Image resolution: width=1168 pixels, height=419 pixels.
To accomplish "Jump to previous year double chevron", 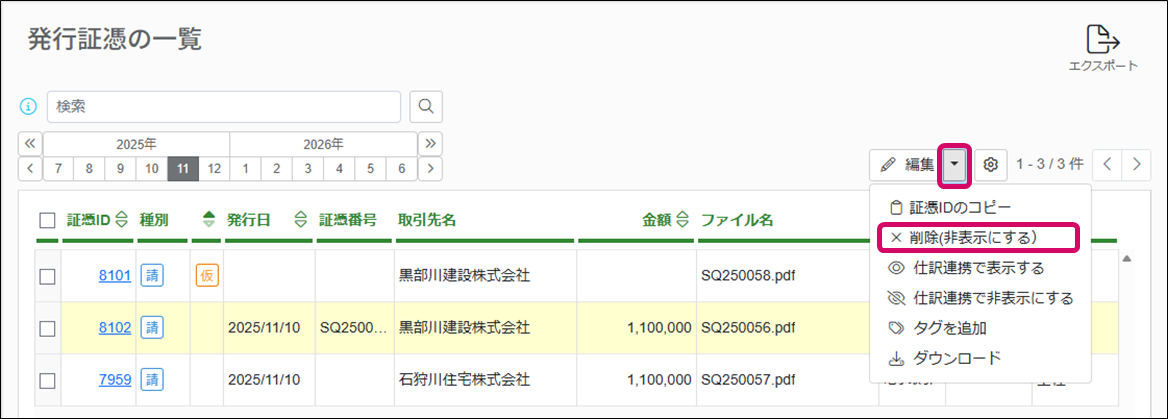I will point(30,143).
